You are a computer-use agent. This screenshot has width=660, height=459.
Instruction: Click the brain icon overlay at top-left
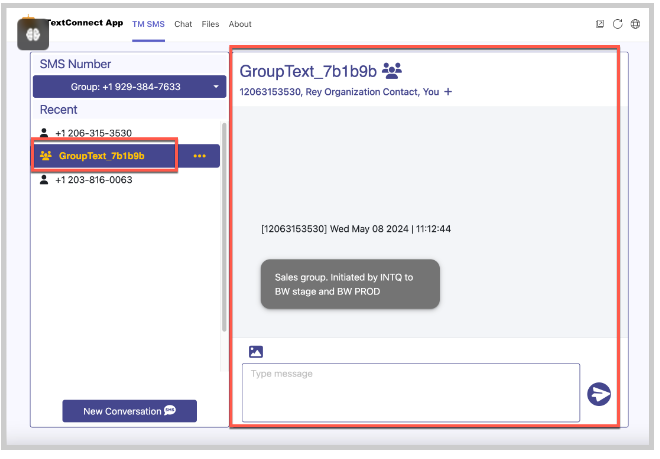pyautogui.click(x=33, y=34)
